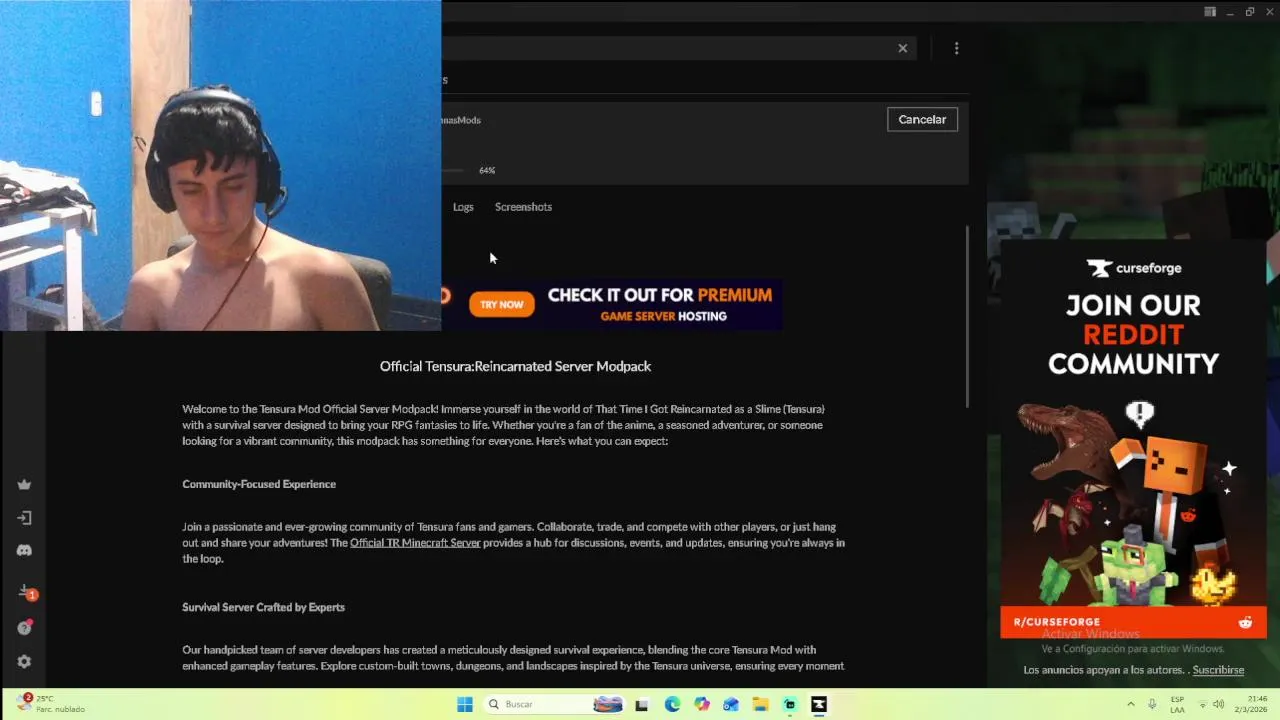Maximize the CurseForge window
1280x720 pixels.
coord(1250,12)
